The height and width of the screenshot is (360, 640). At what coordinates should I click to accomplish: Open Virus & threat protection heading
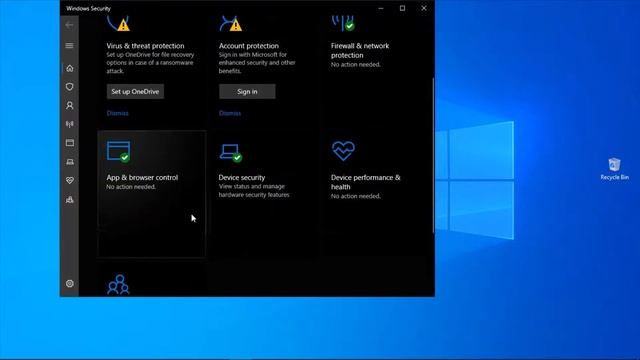145,46
